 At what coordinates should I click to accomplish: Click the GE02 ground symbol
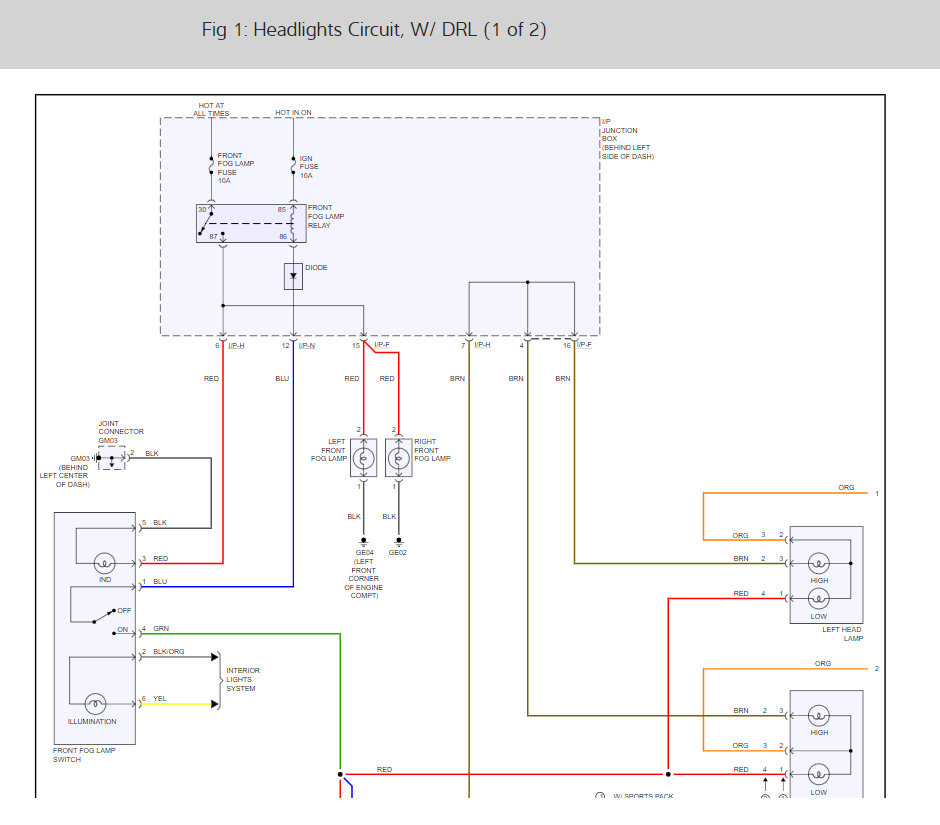[399, 541]
